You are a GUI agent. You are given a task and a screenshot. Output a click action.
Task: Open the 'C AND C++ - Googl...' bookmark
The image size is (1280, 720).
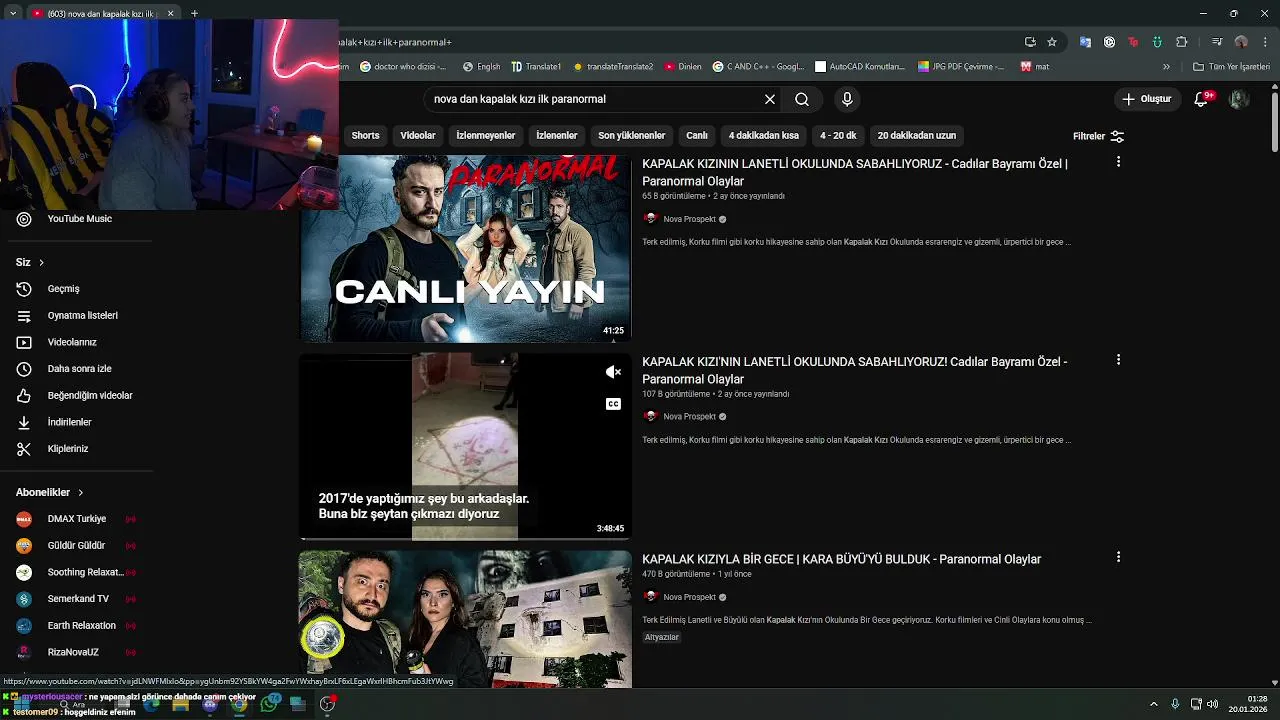(759, 67)
